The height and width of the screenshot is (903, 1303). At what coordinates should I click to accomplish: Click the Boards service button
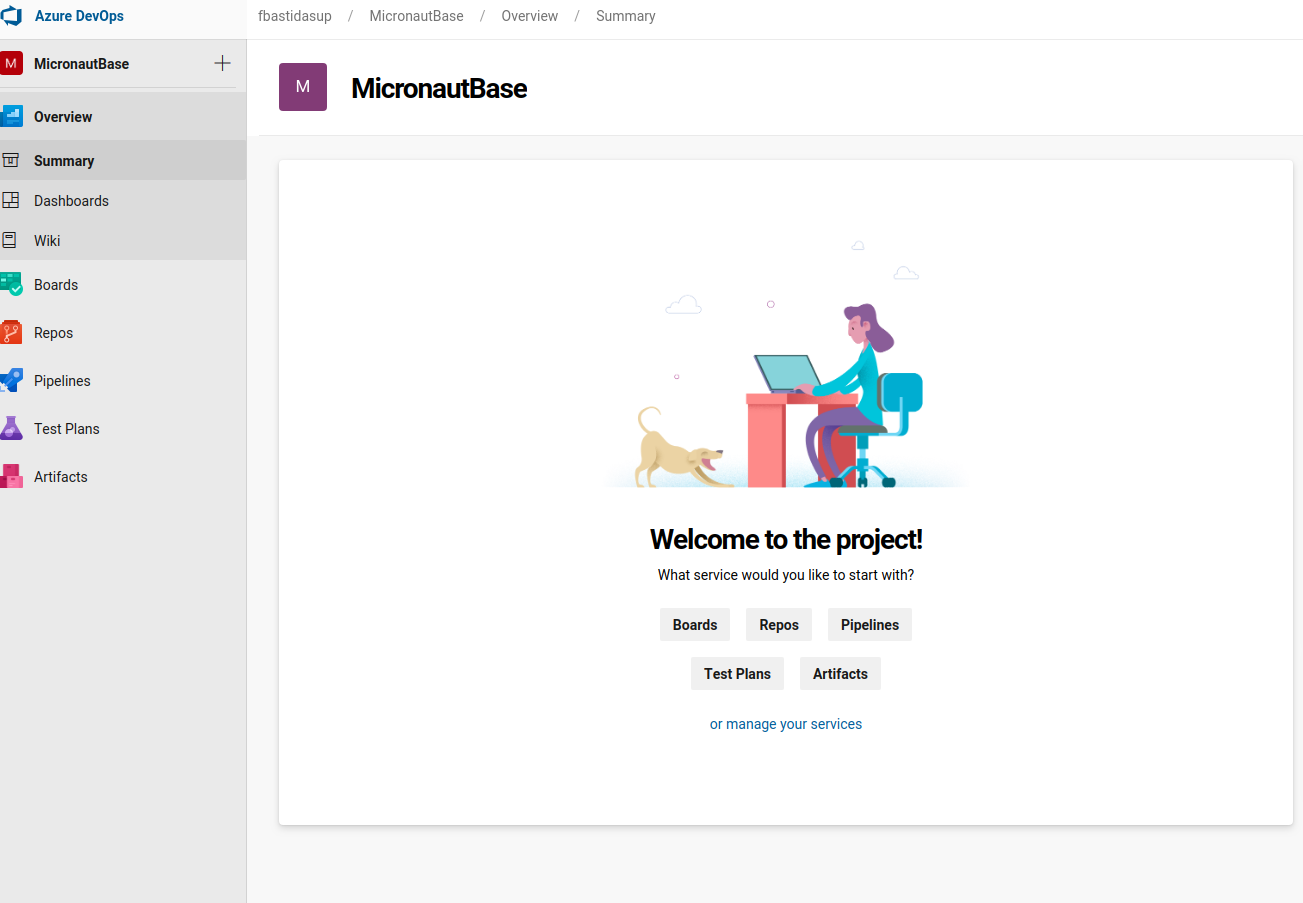[x=695, y=625]
